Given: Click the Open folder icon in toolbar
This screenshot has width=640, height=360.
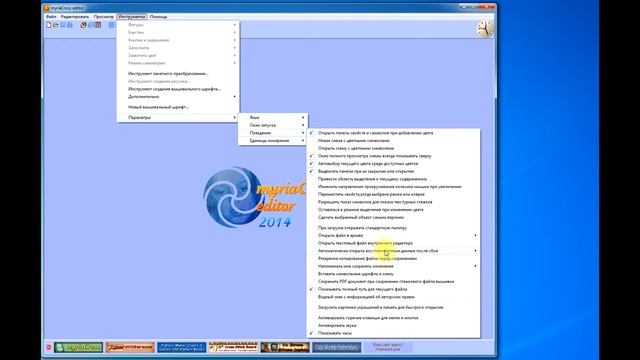Looking at the screenshot, I should click(x=56, y=25).
